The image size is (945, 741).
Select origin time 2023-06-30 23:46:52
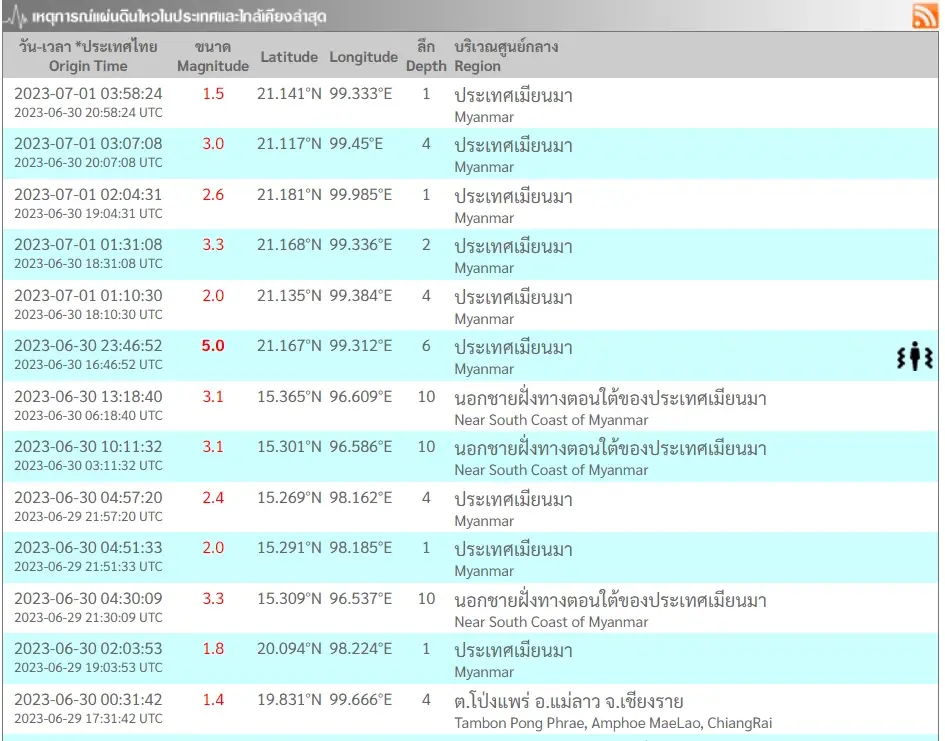(x=88, y=346)
